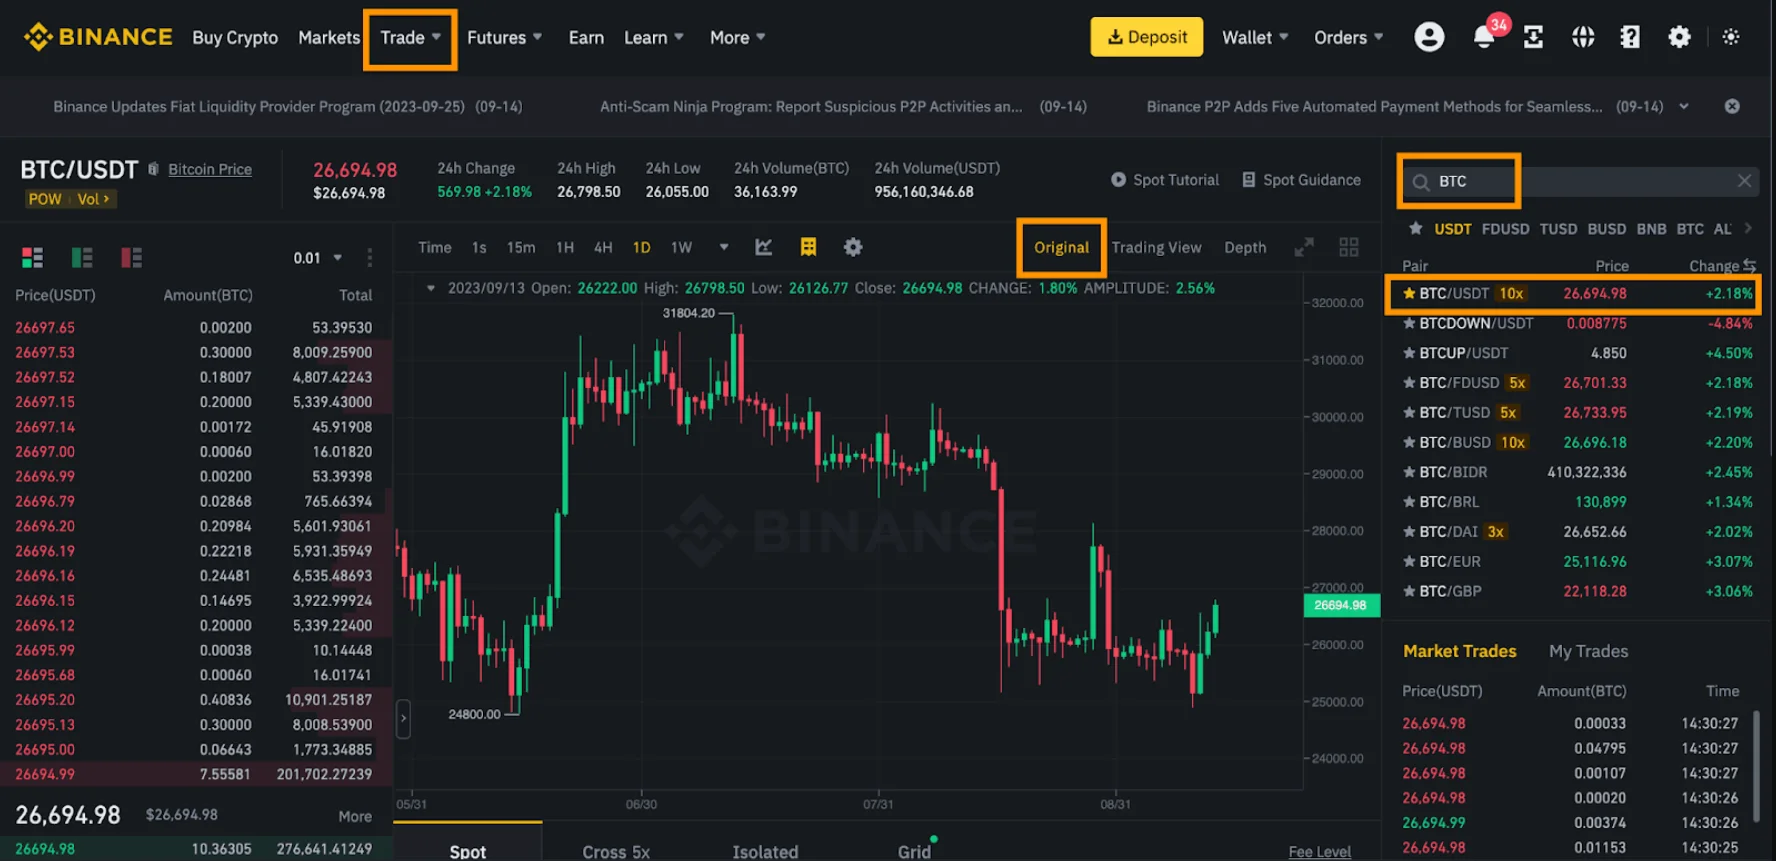This screenshot has width=1776, height=861.
Task: Click More under order book
Action: tap(355, 816)
